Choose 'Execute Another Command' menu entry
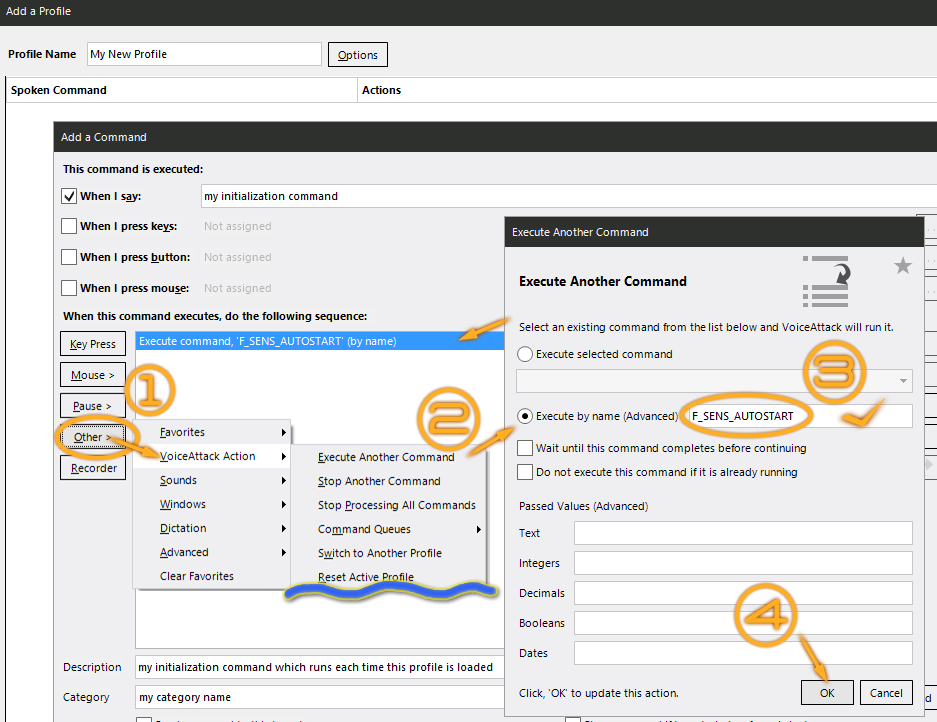Screen dimensions: 937x722 coord(386,457)
